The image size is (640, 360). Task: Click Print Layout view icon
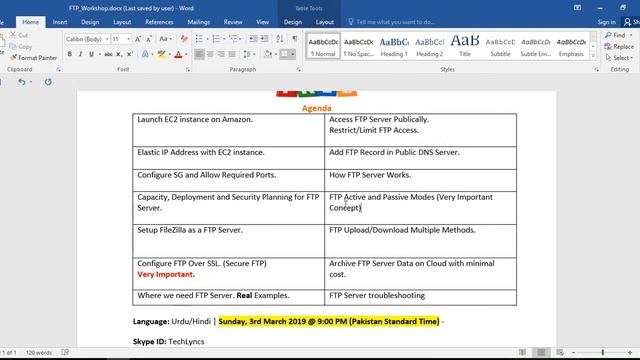[541, 352]
